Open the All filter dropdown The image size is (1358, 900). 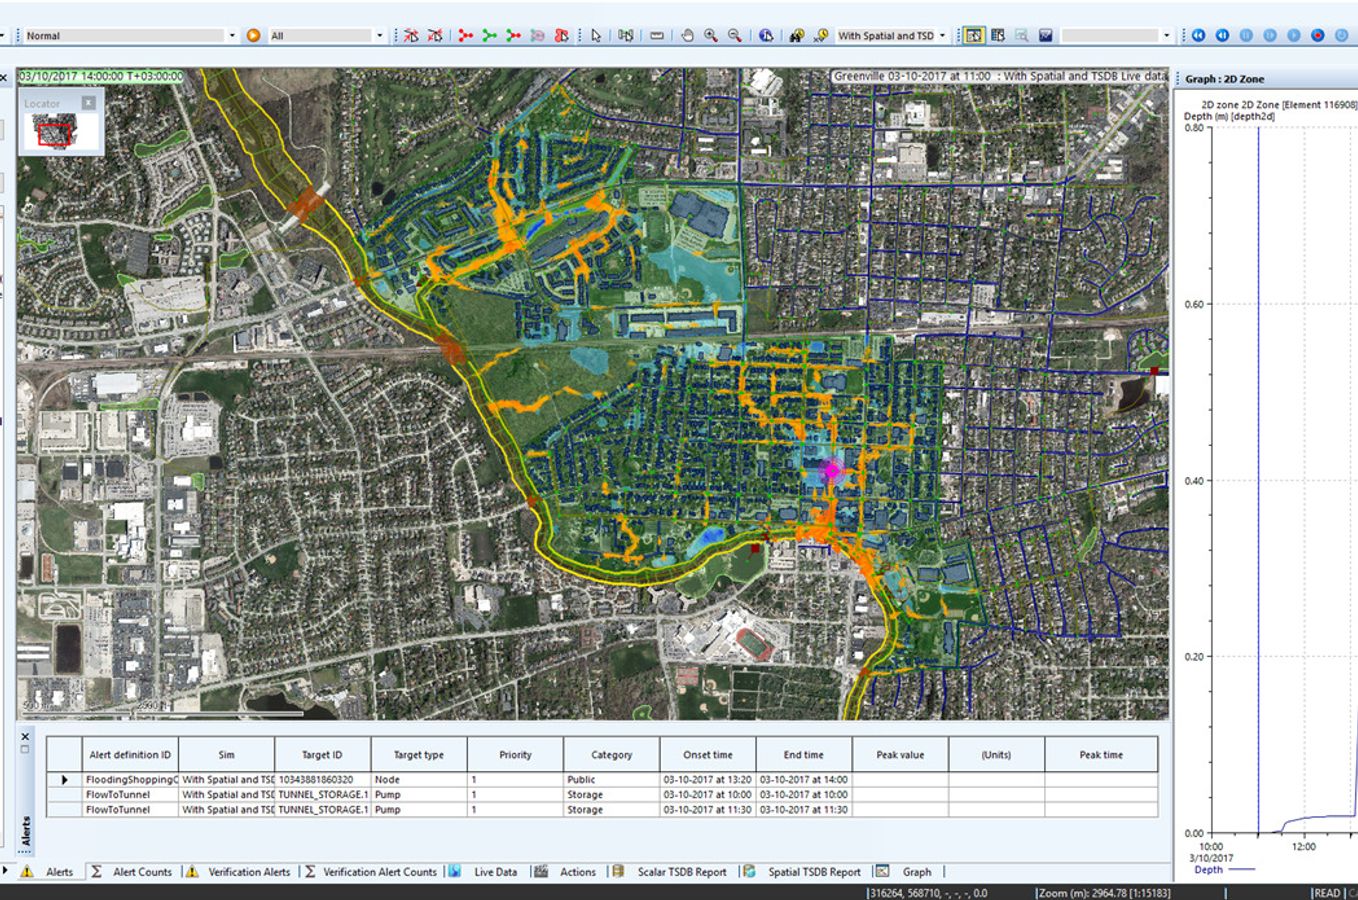pos(380,35)
